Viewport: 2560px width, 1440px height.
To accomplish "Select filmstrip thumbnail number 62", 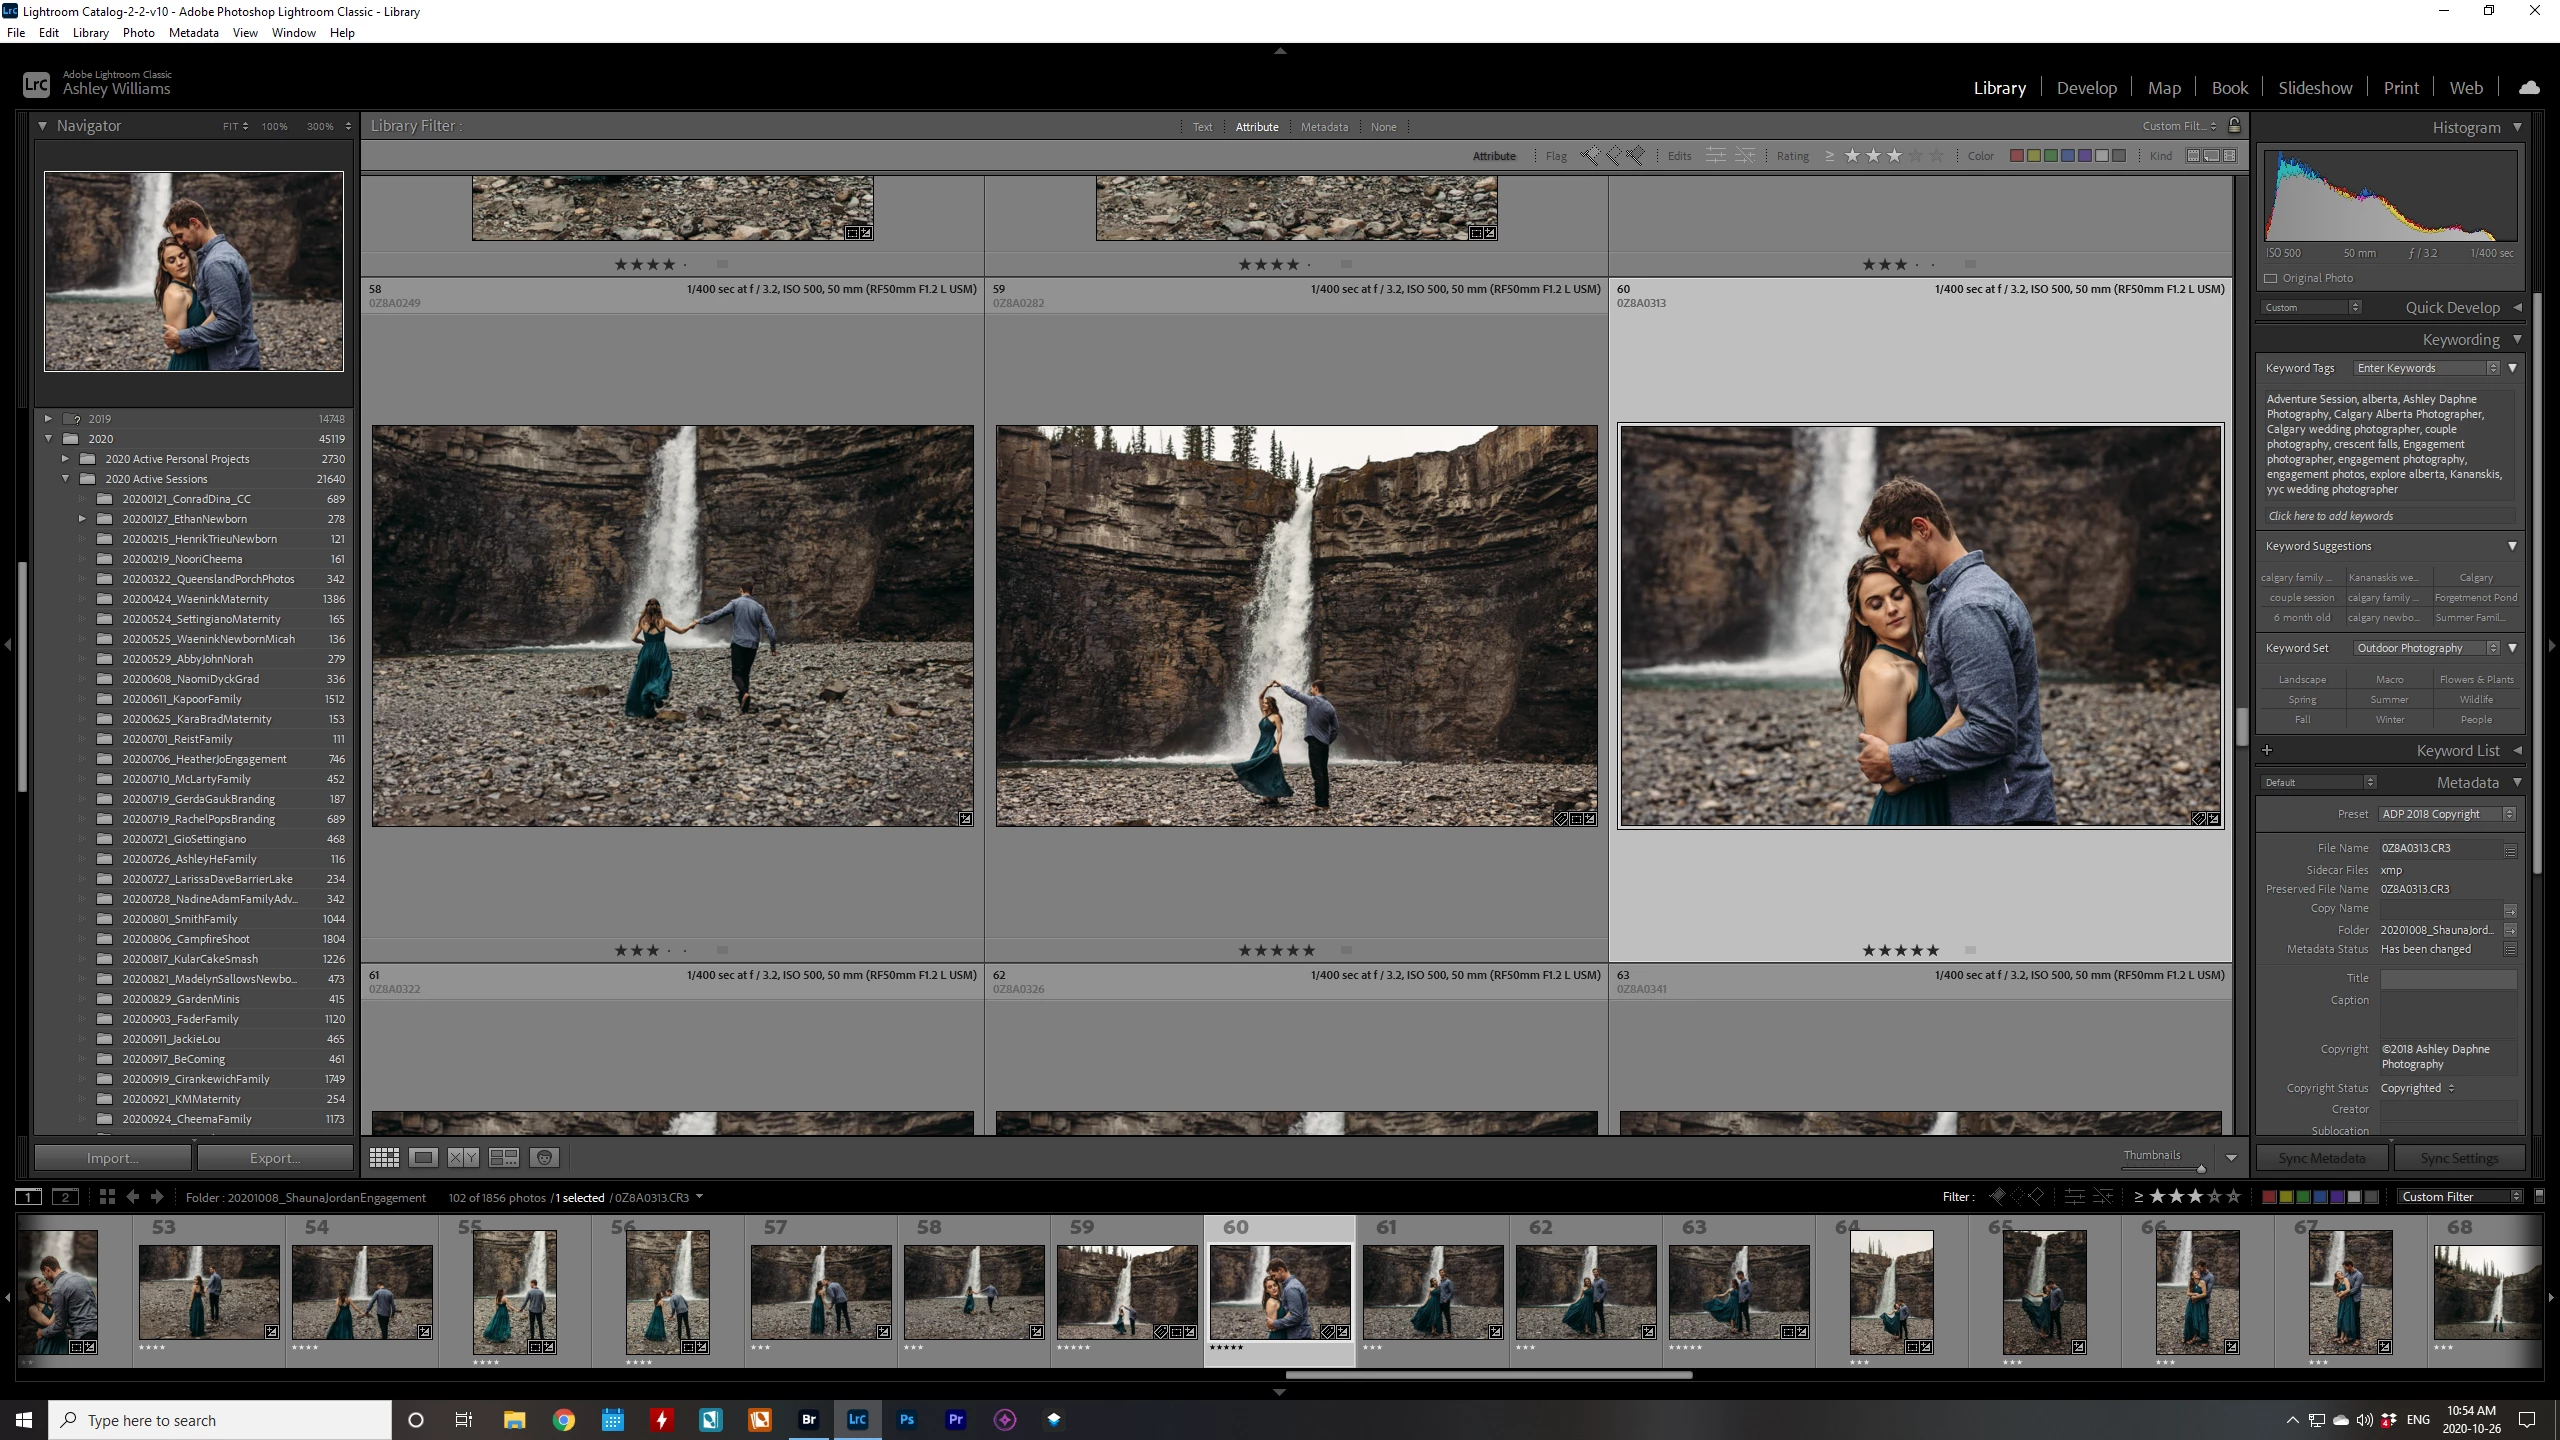I will 1585,1291.
